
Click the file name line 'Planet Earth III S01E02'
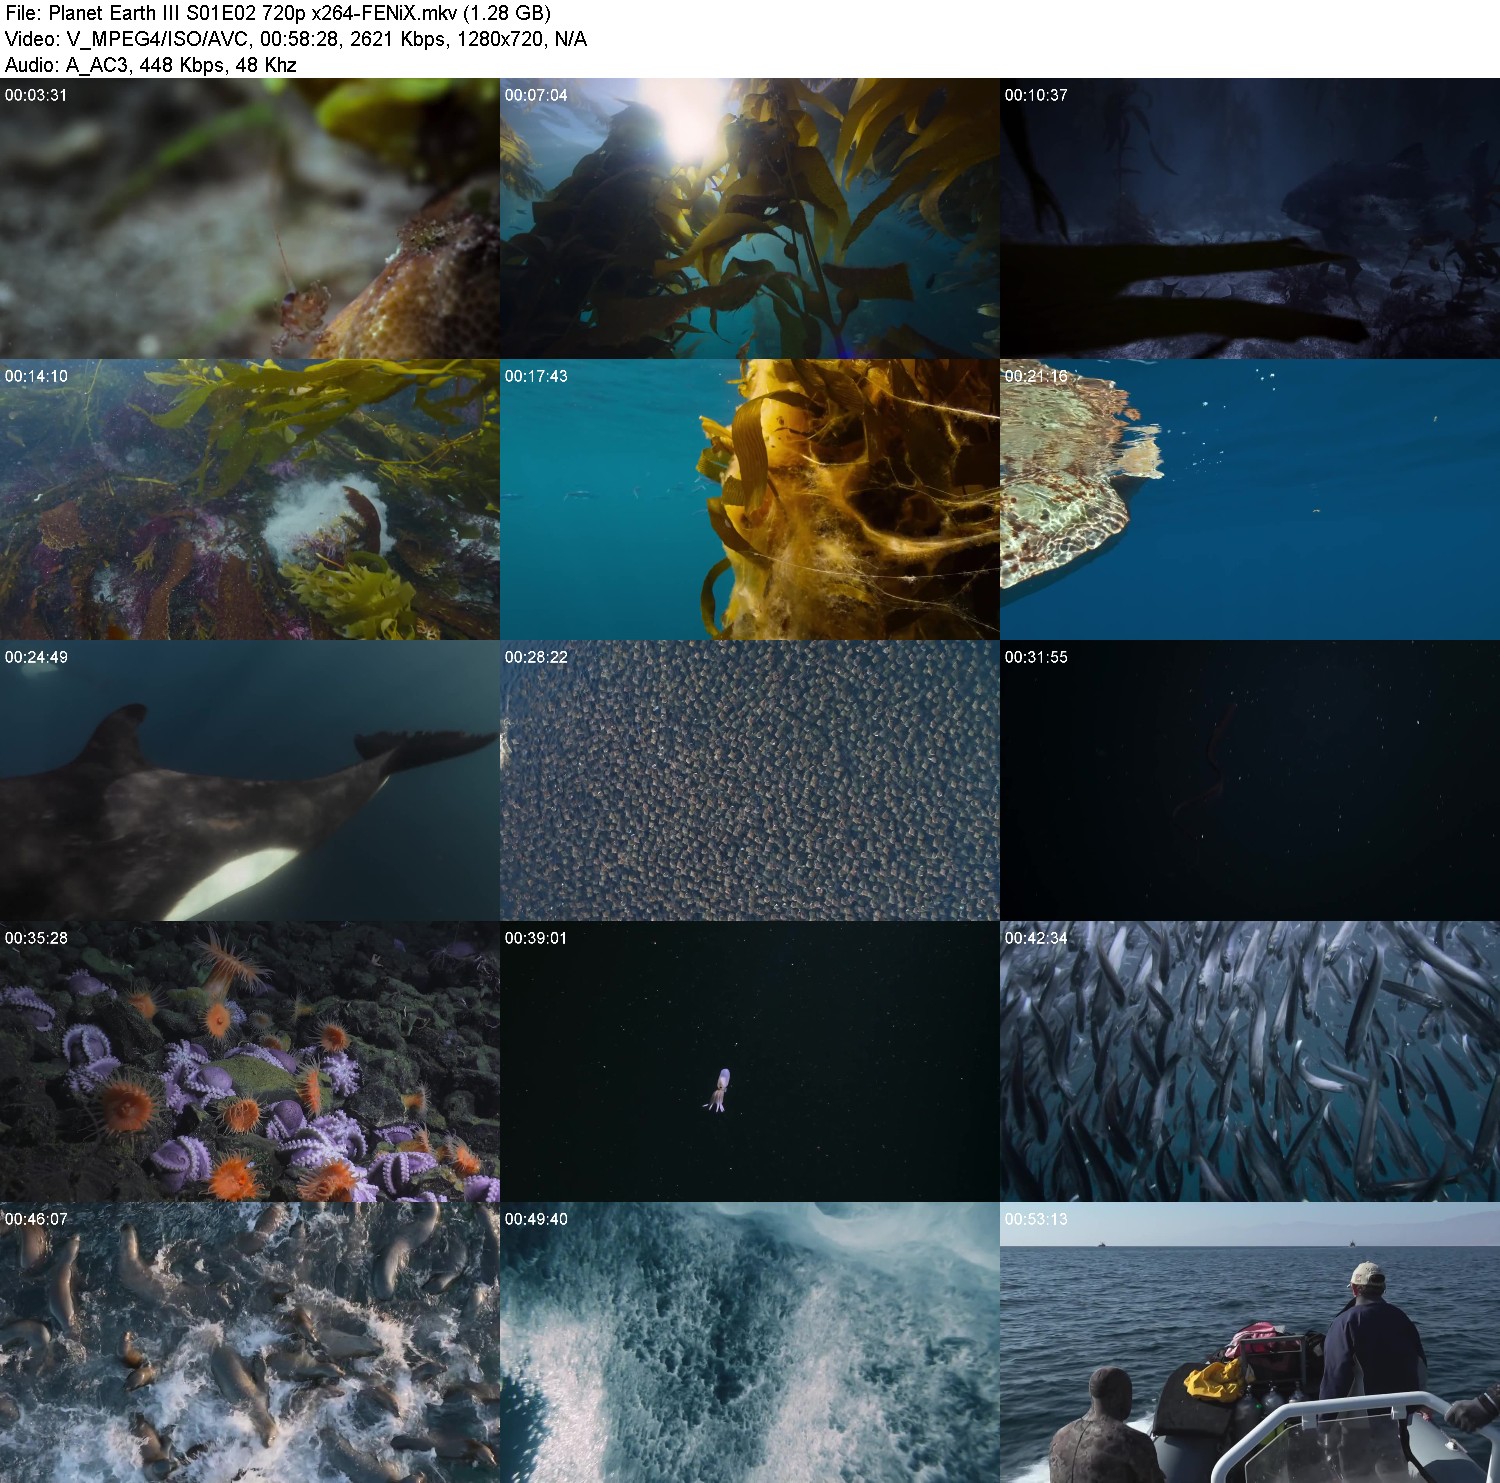(278, 14)
